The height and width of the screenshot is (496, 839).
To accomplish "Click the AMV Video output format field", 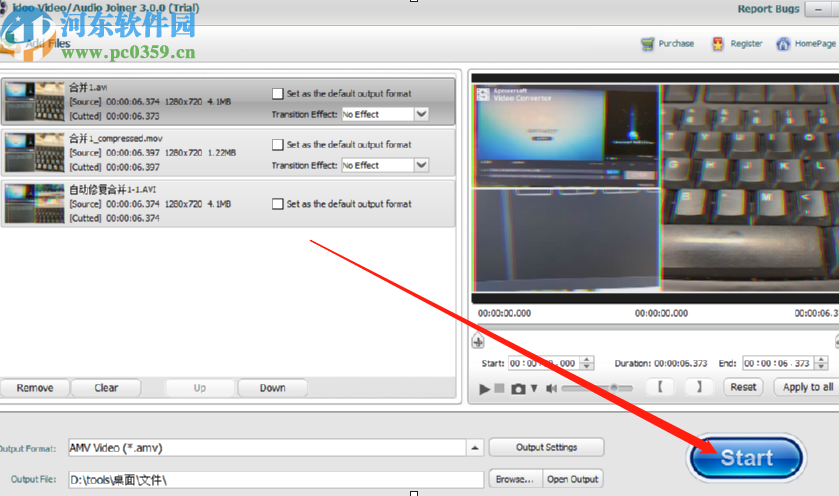I will [x=266, y=448].
